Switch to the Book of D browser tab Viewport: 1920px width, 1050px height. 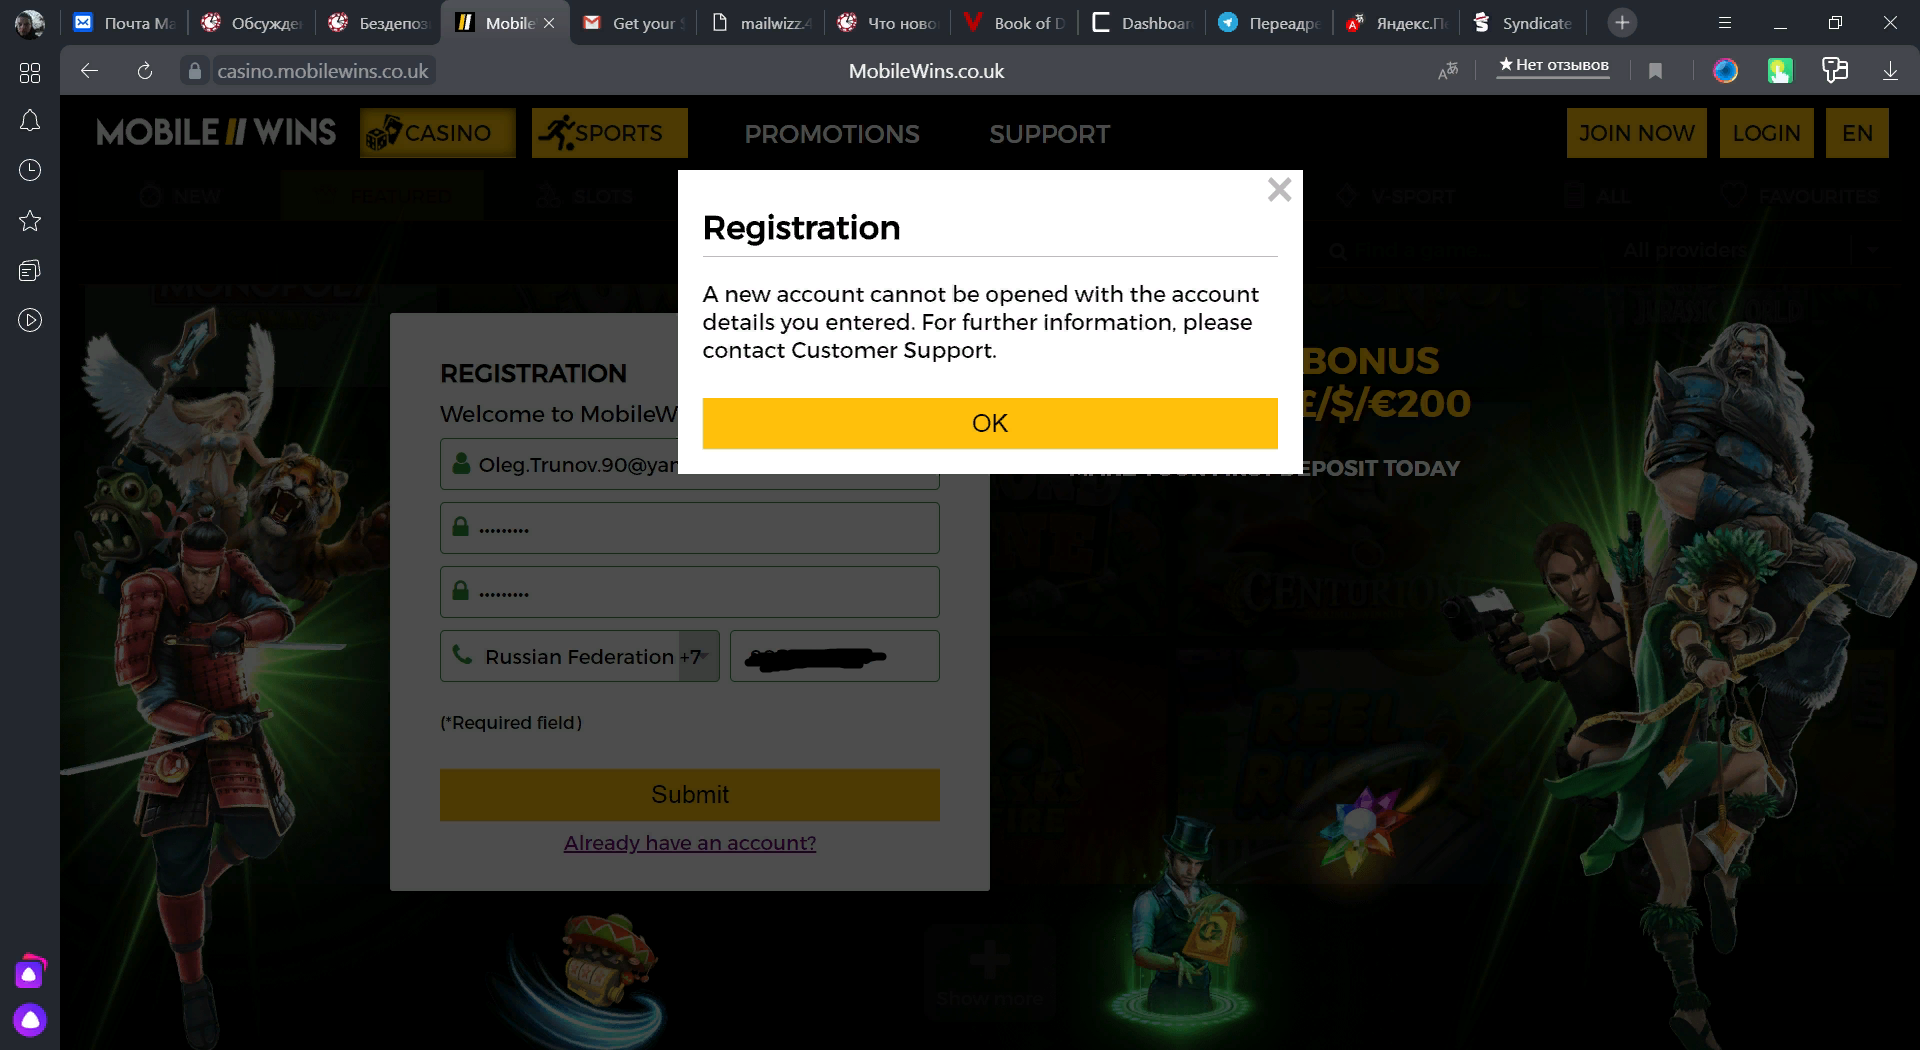[x=1016, y=22]
